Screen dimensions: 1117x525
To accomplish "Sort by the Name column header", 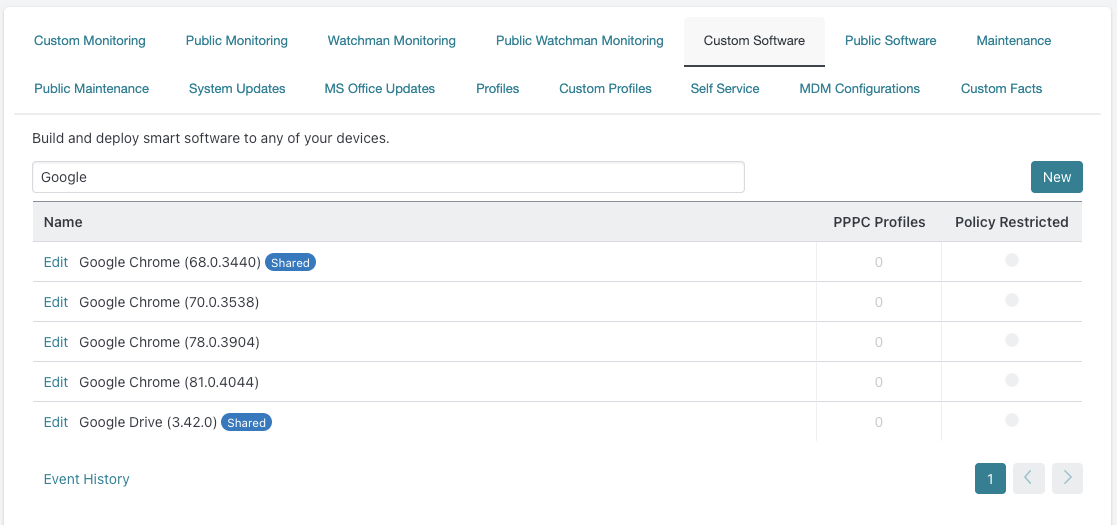I will [x=63, y=222].
